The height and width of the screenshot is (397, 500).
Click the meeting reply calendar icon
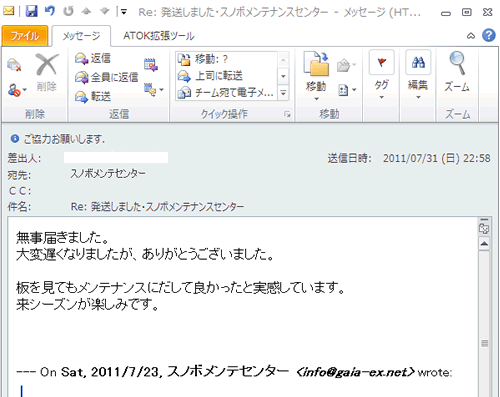[x=151, y=65]
